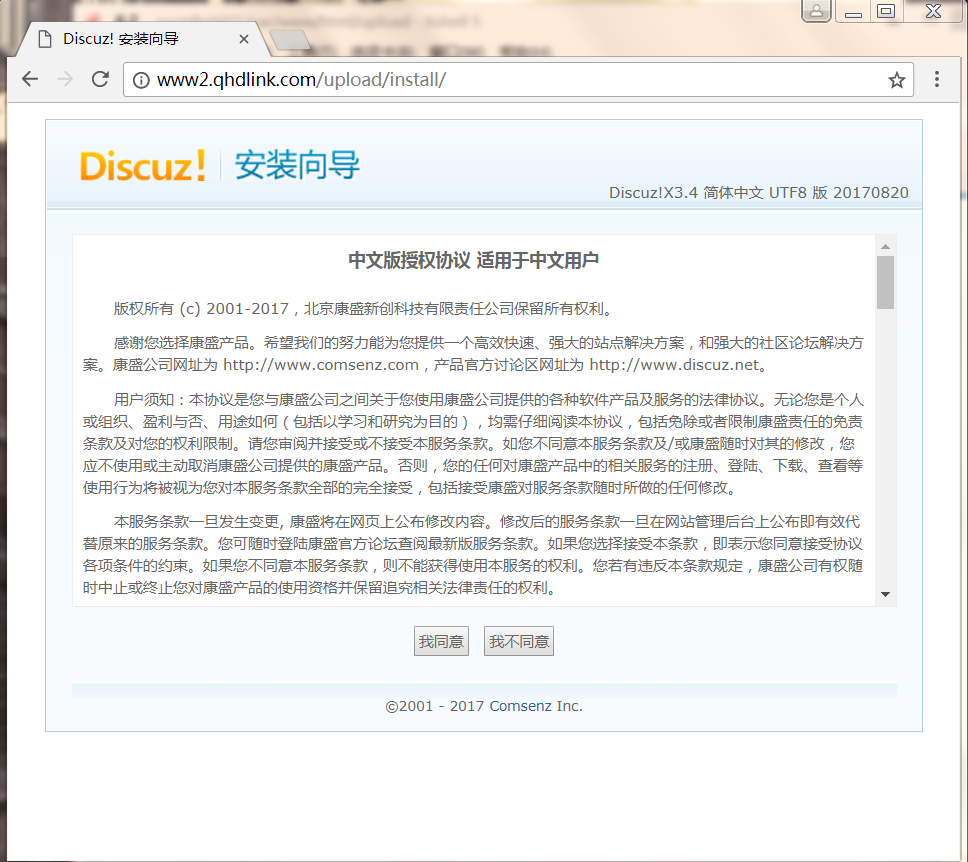968x862 pixels.
Task: Open the Comsenz link in footer
Action: coord(520,706)
